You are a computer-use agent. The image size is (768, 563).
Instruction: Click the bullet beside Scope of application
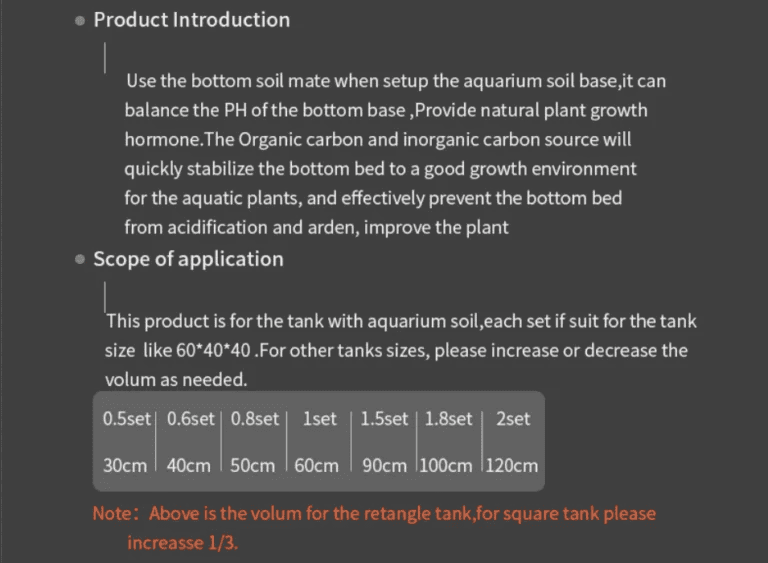pos(81,260)
